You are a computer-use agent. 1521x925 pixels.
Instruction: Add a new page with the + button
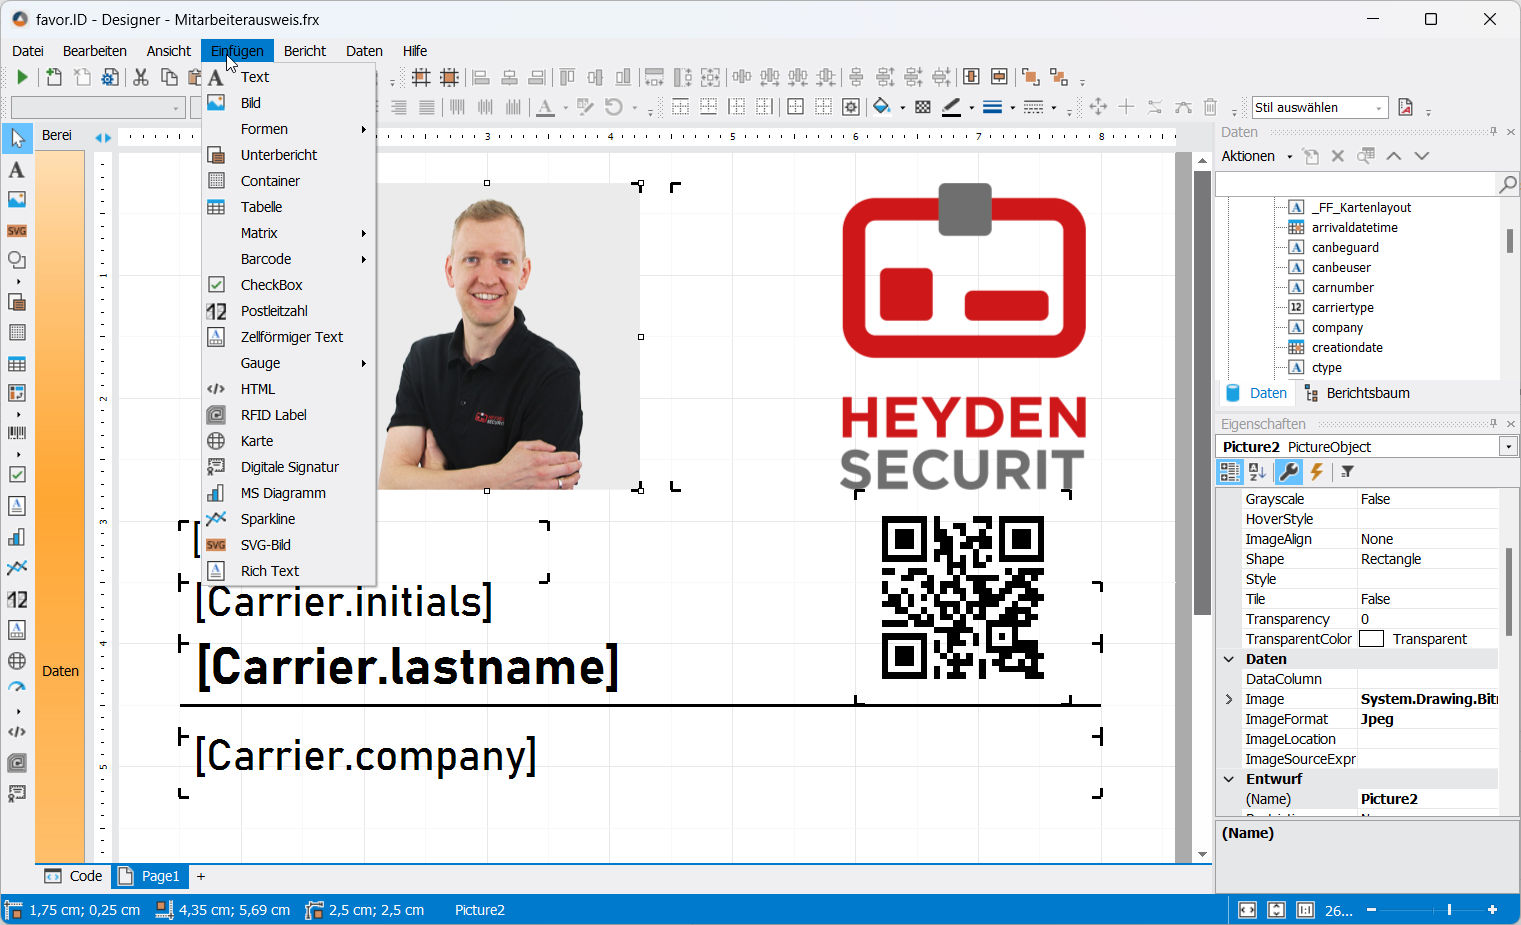[200, 876]
